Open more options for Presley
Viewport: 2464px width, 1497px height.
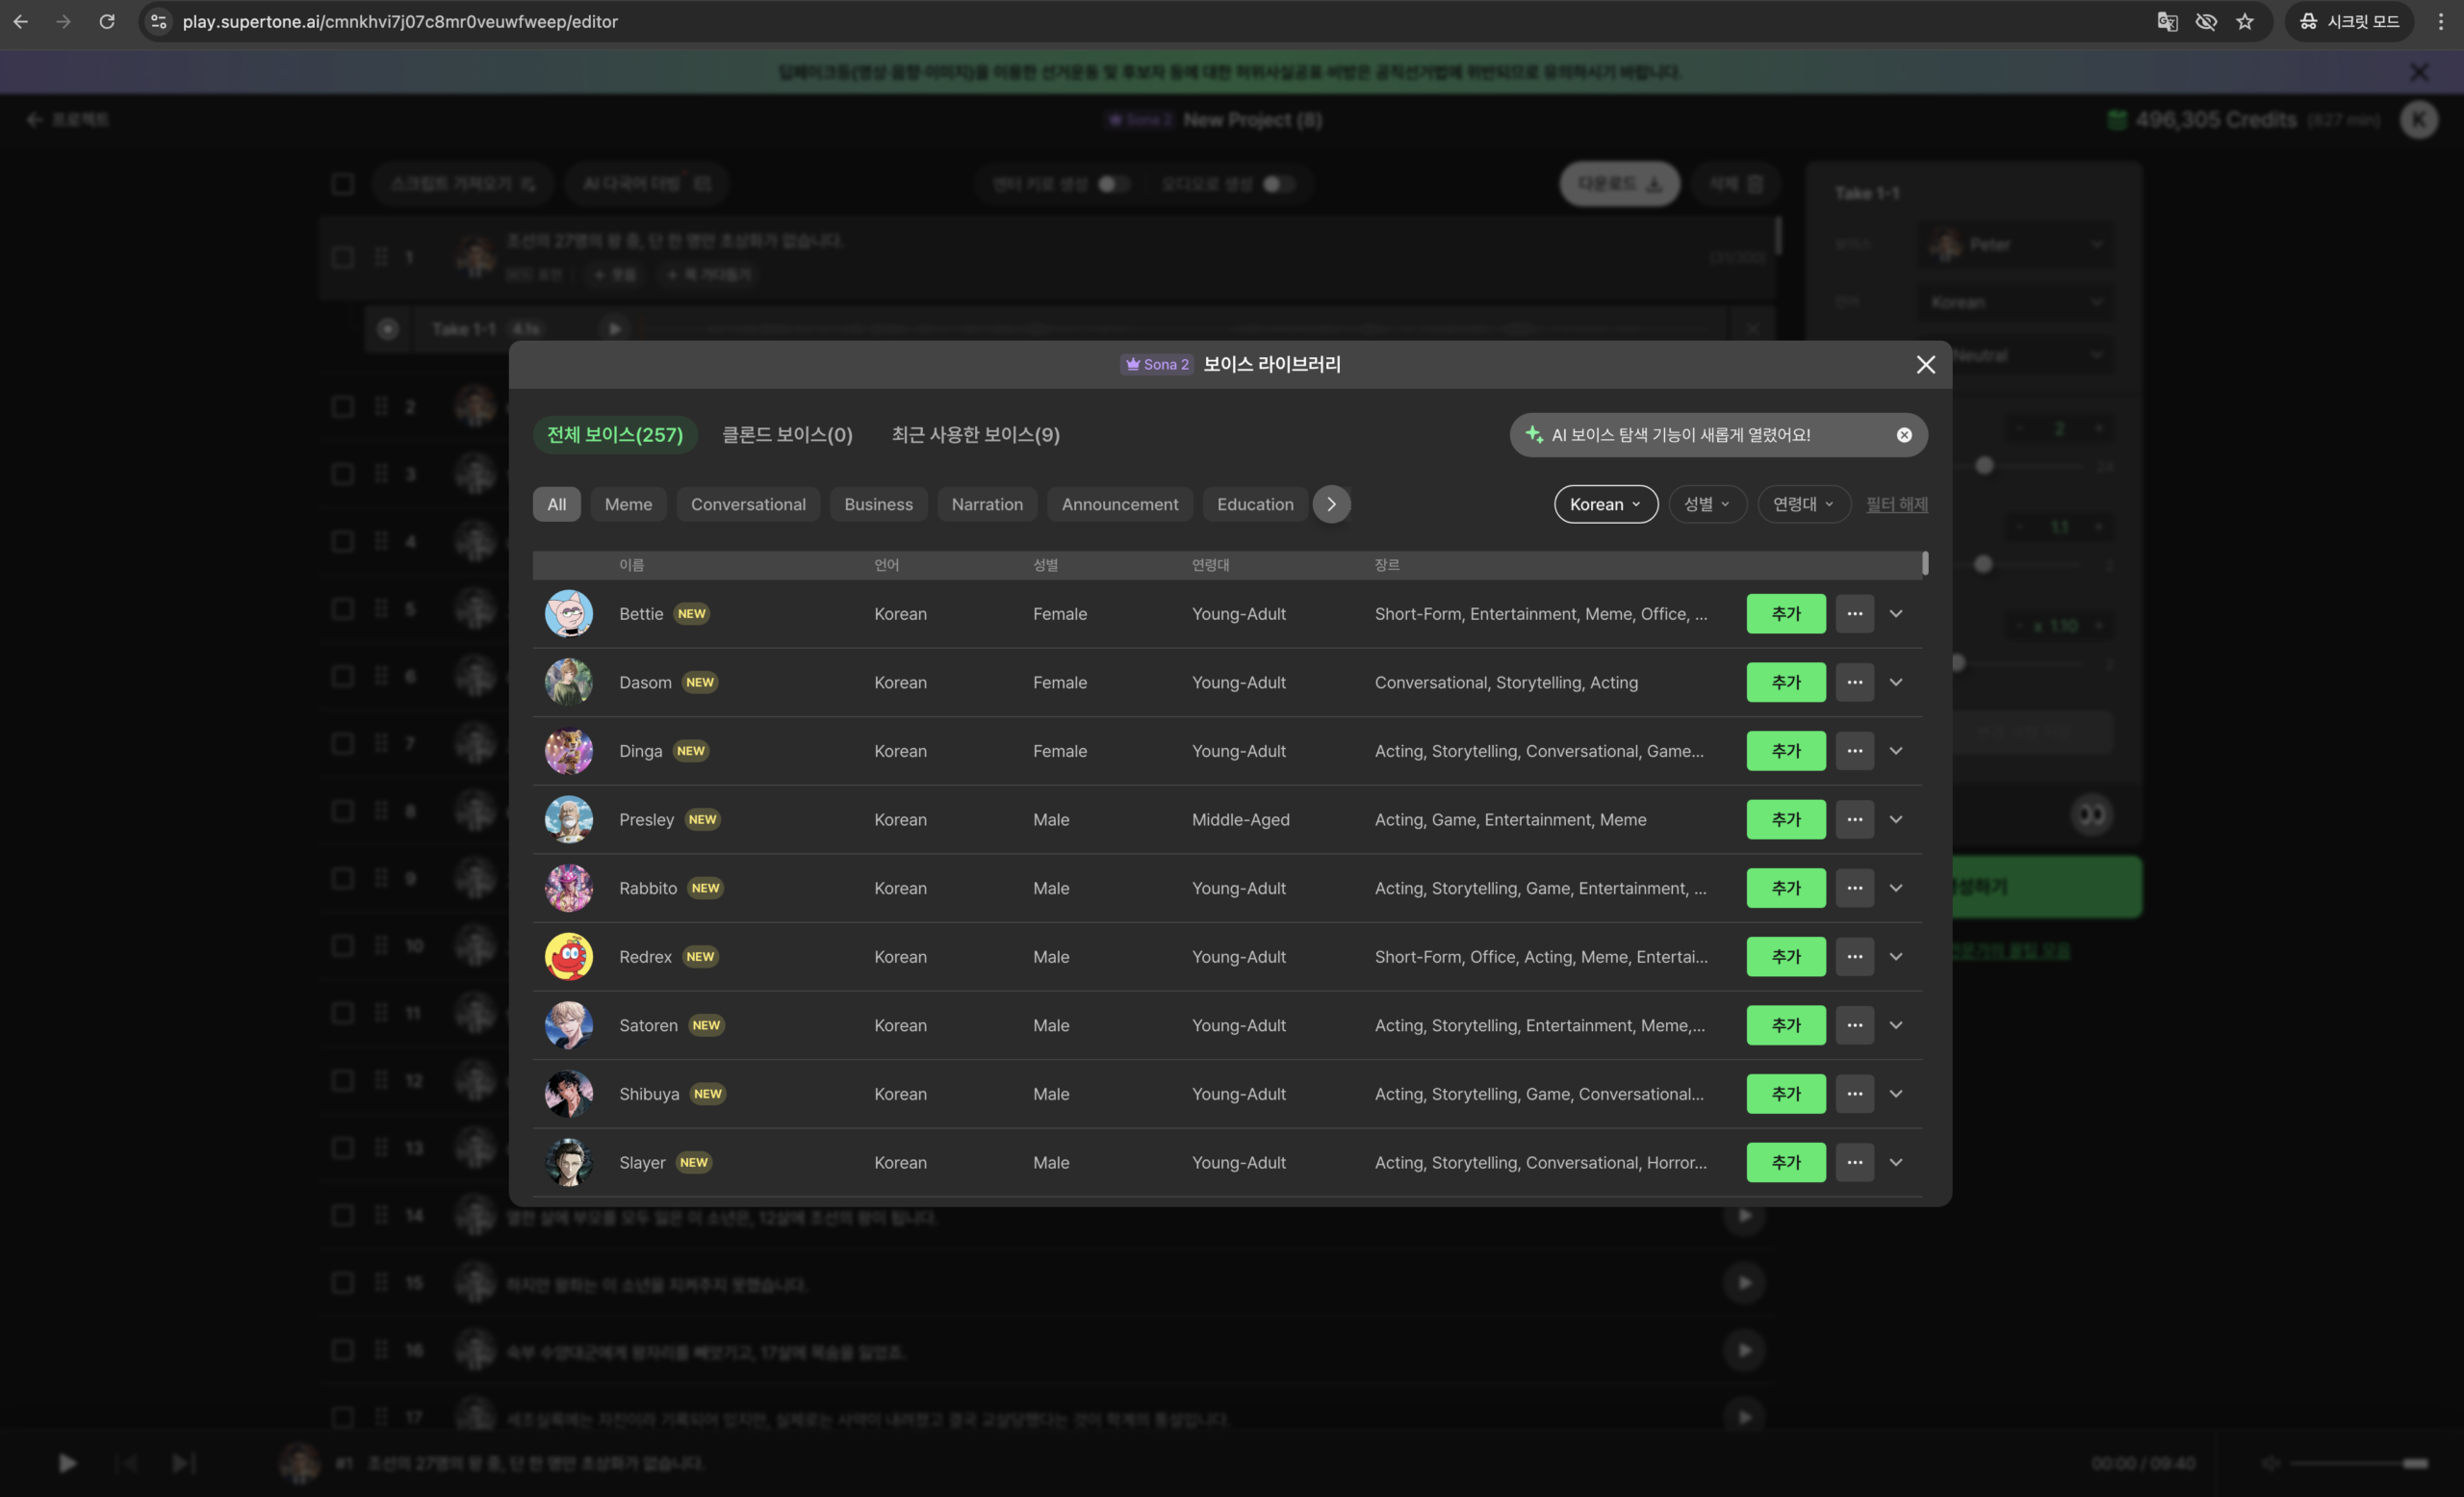click(x=1854, y=819)
